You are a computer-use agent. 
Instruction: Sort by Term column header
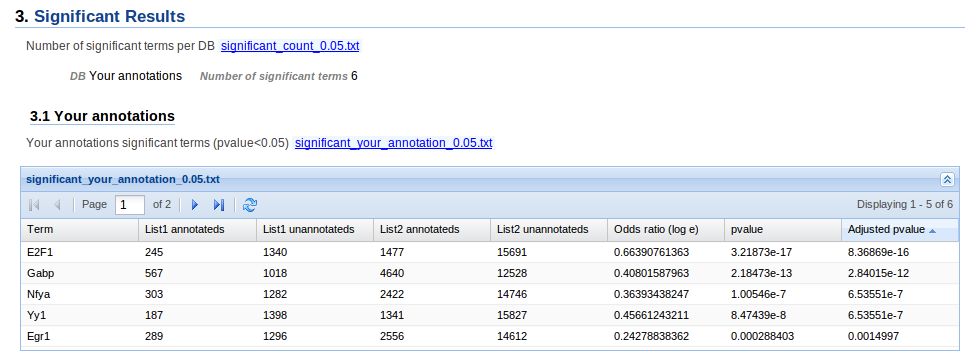click(x=79, y=229)
